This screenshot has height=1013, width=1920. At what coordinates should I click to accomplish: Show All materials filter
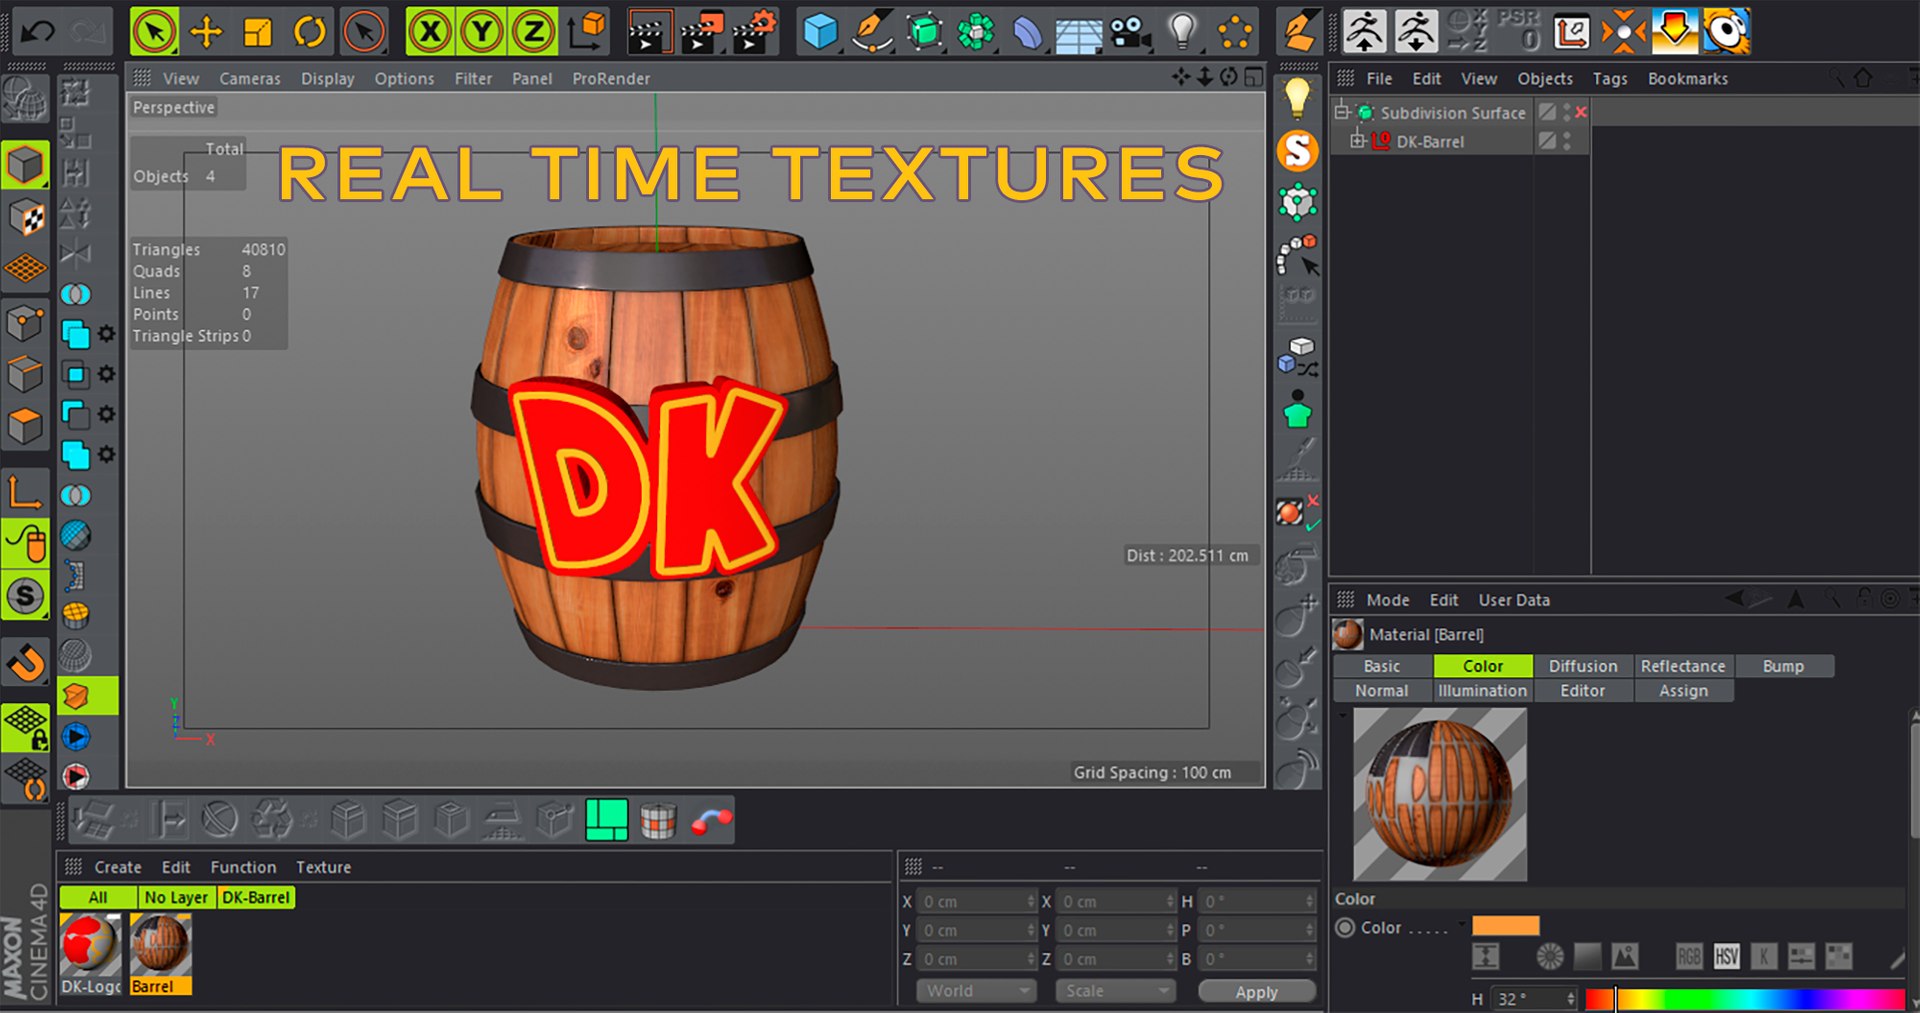click(x=98, y=898)
